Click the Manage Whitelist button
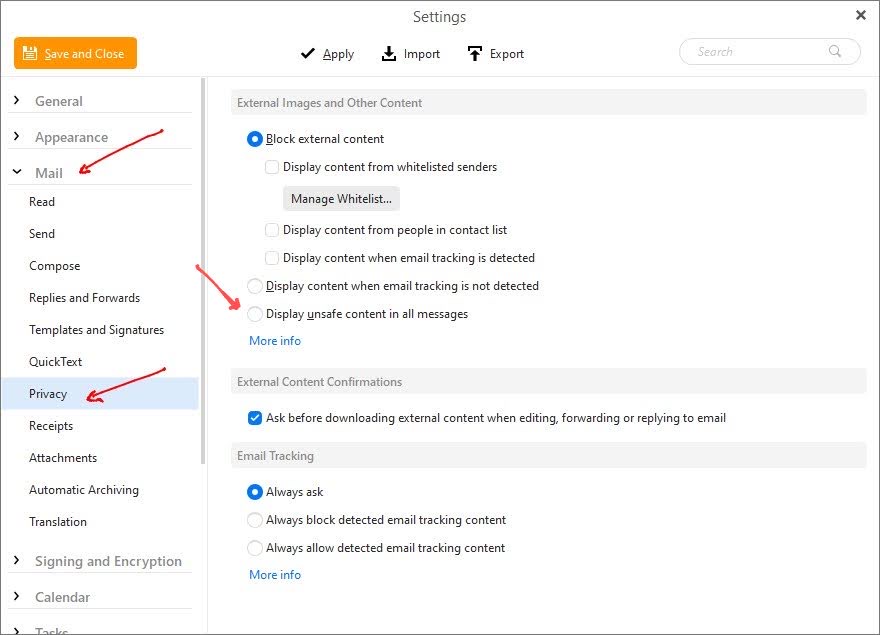Image resolution: width=880 pixels, height=635 pixels. coord(341,199)
